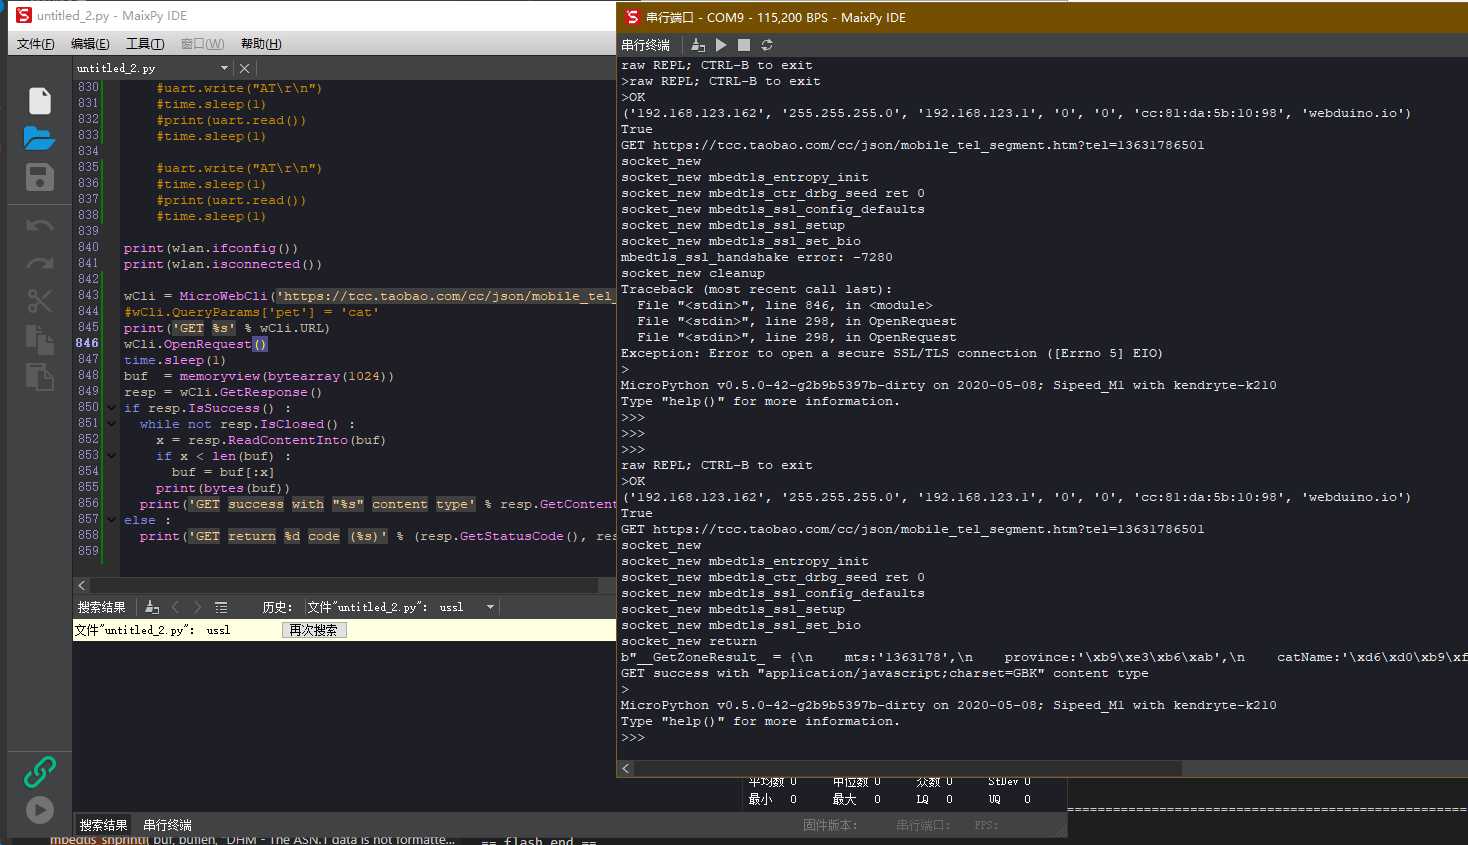Viewport: 1468px width, 845px height.
Task: Redo the edit using the sidebar arrow
Action: [40, 264]
